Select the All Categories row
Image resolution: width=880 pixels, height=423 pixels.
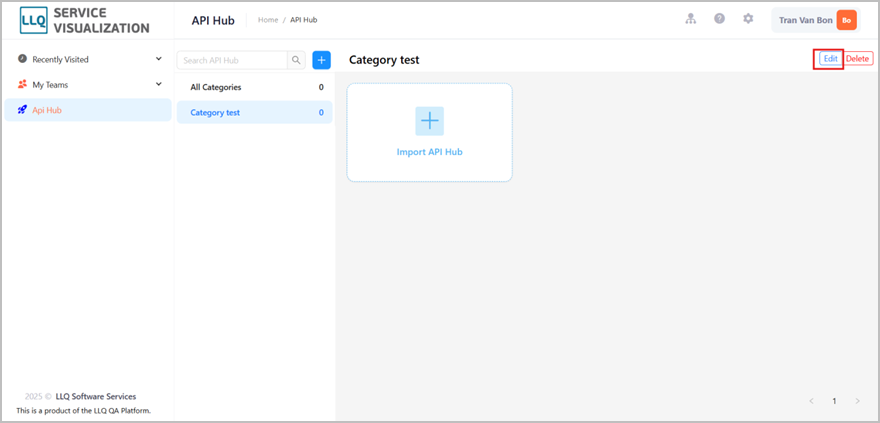[x=255, y=87]
